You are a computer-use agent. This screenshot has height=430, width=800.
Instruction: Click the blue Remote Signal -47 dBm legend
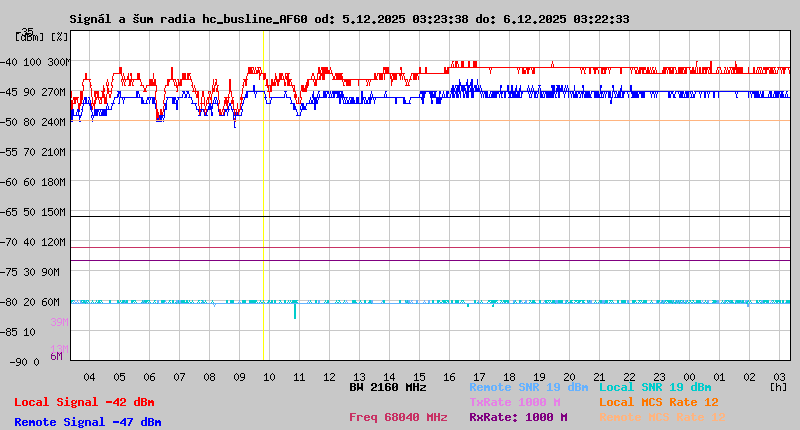(88, 422)
